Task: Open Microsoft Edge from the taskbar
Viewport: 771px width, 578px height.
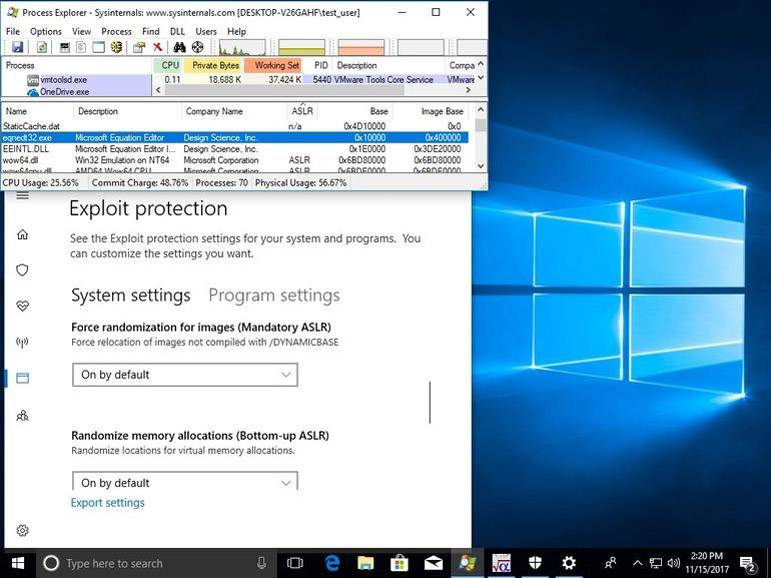Action: tap(331, 563)
